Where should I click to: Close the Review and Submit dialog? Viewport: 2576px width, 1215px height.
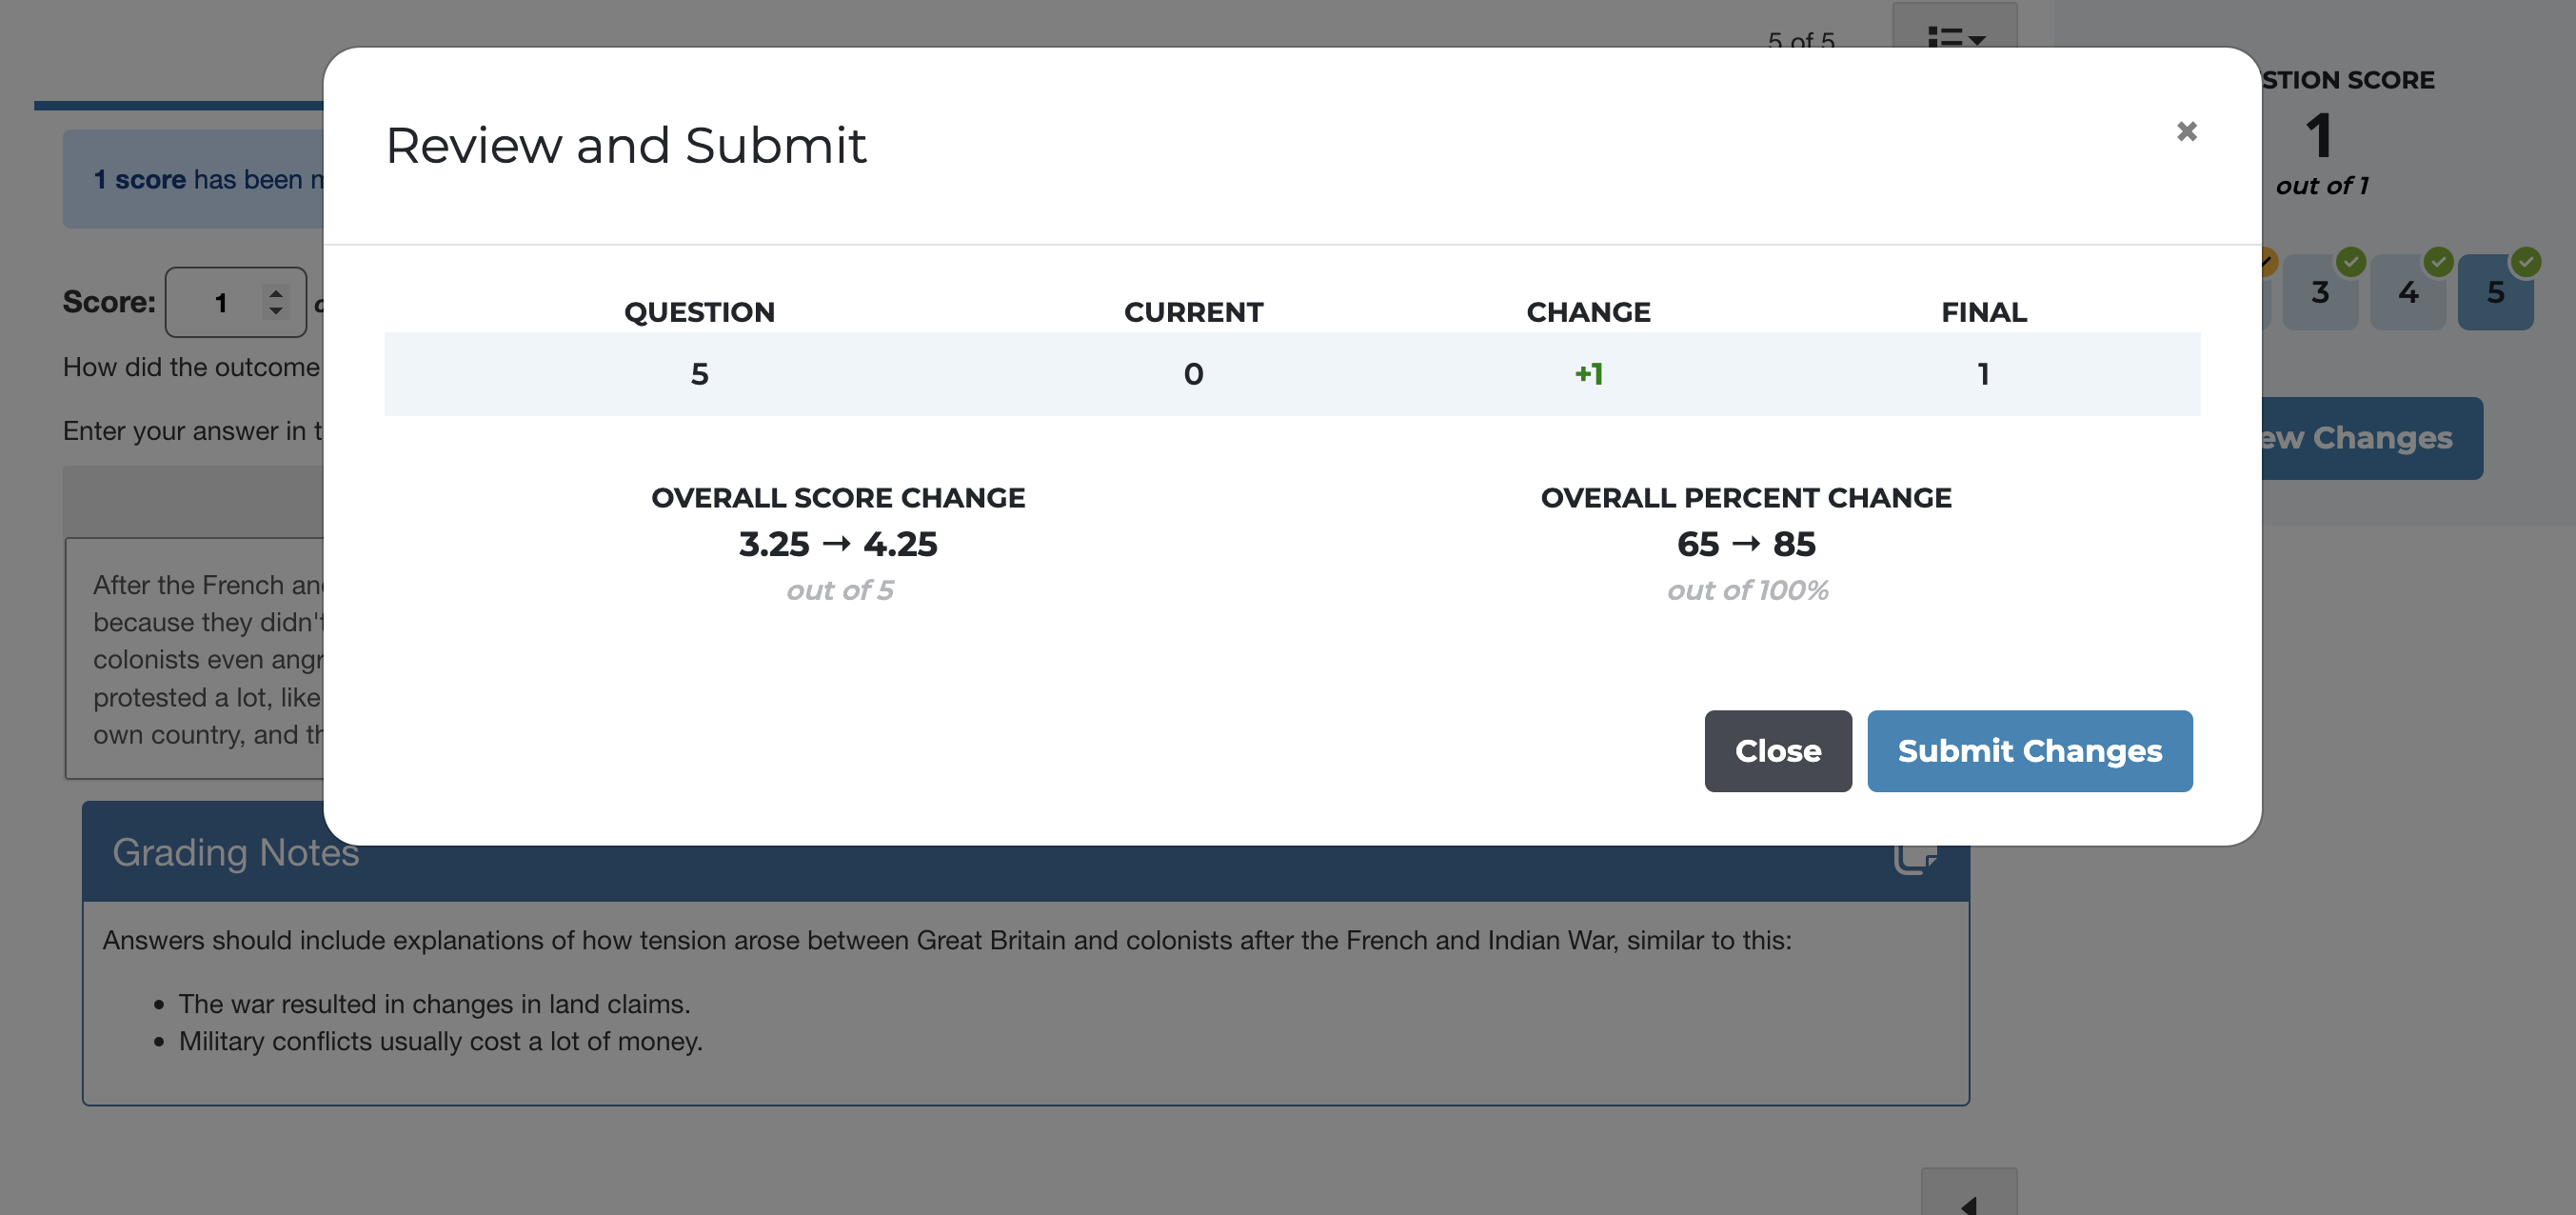(x=1777, y=751)
